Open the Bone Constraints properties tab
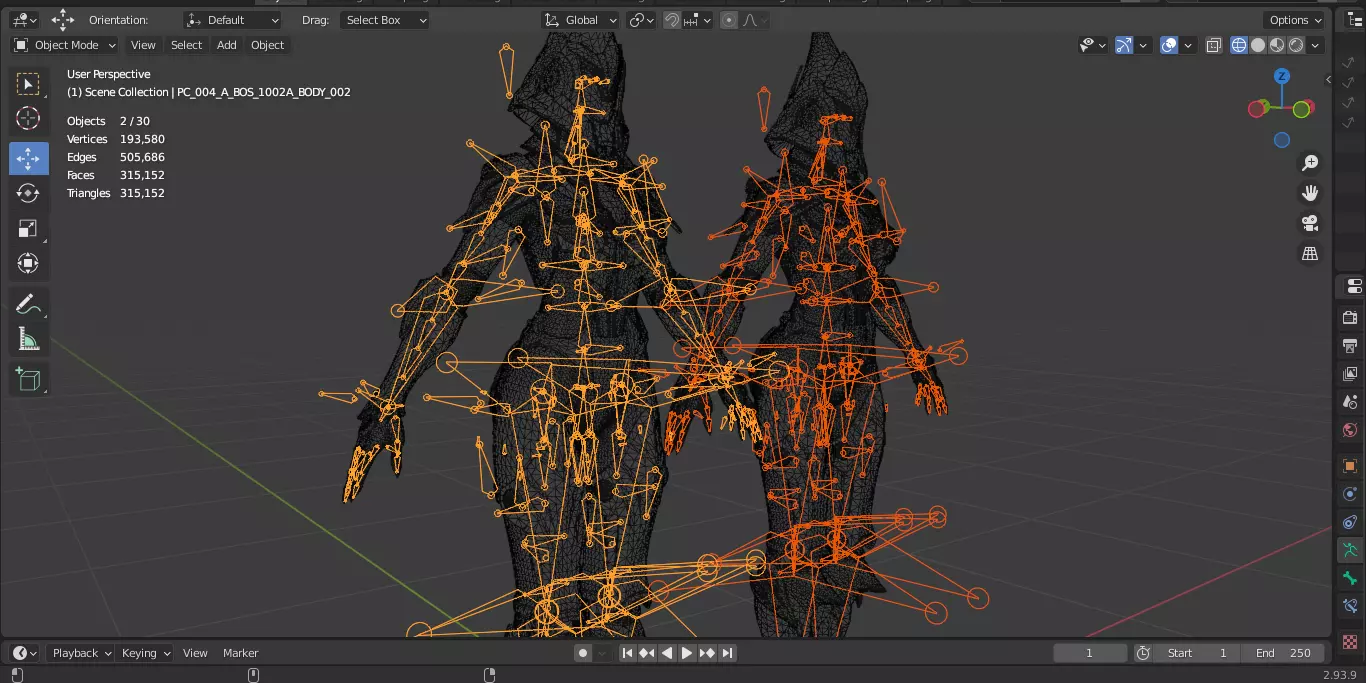Image resolution: width=1366 pixels, height=683 pixels. (x=1350, y=606)
